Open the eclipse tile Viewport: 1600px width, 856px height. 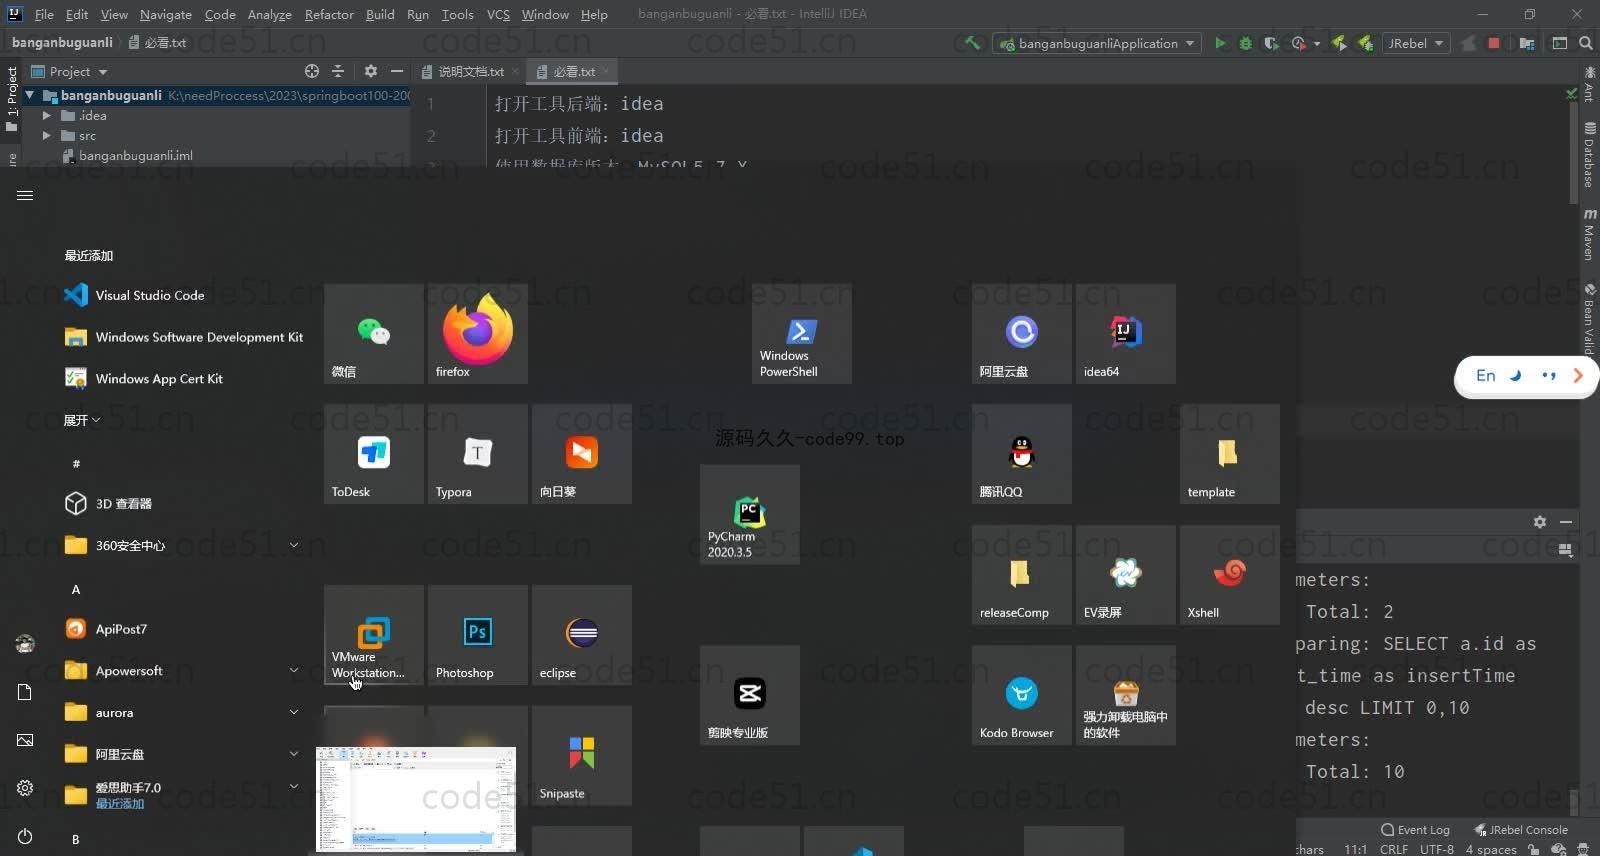click(x=582, y=636)
